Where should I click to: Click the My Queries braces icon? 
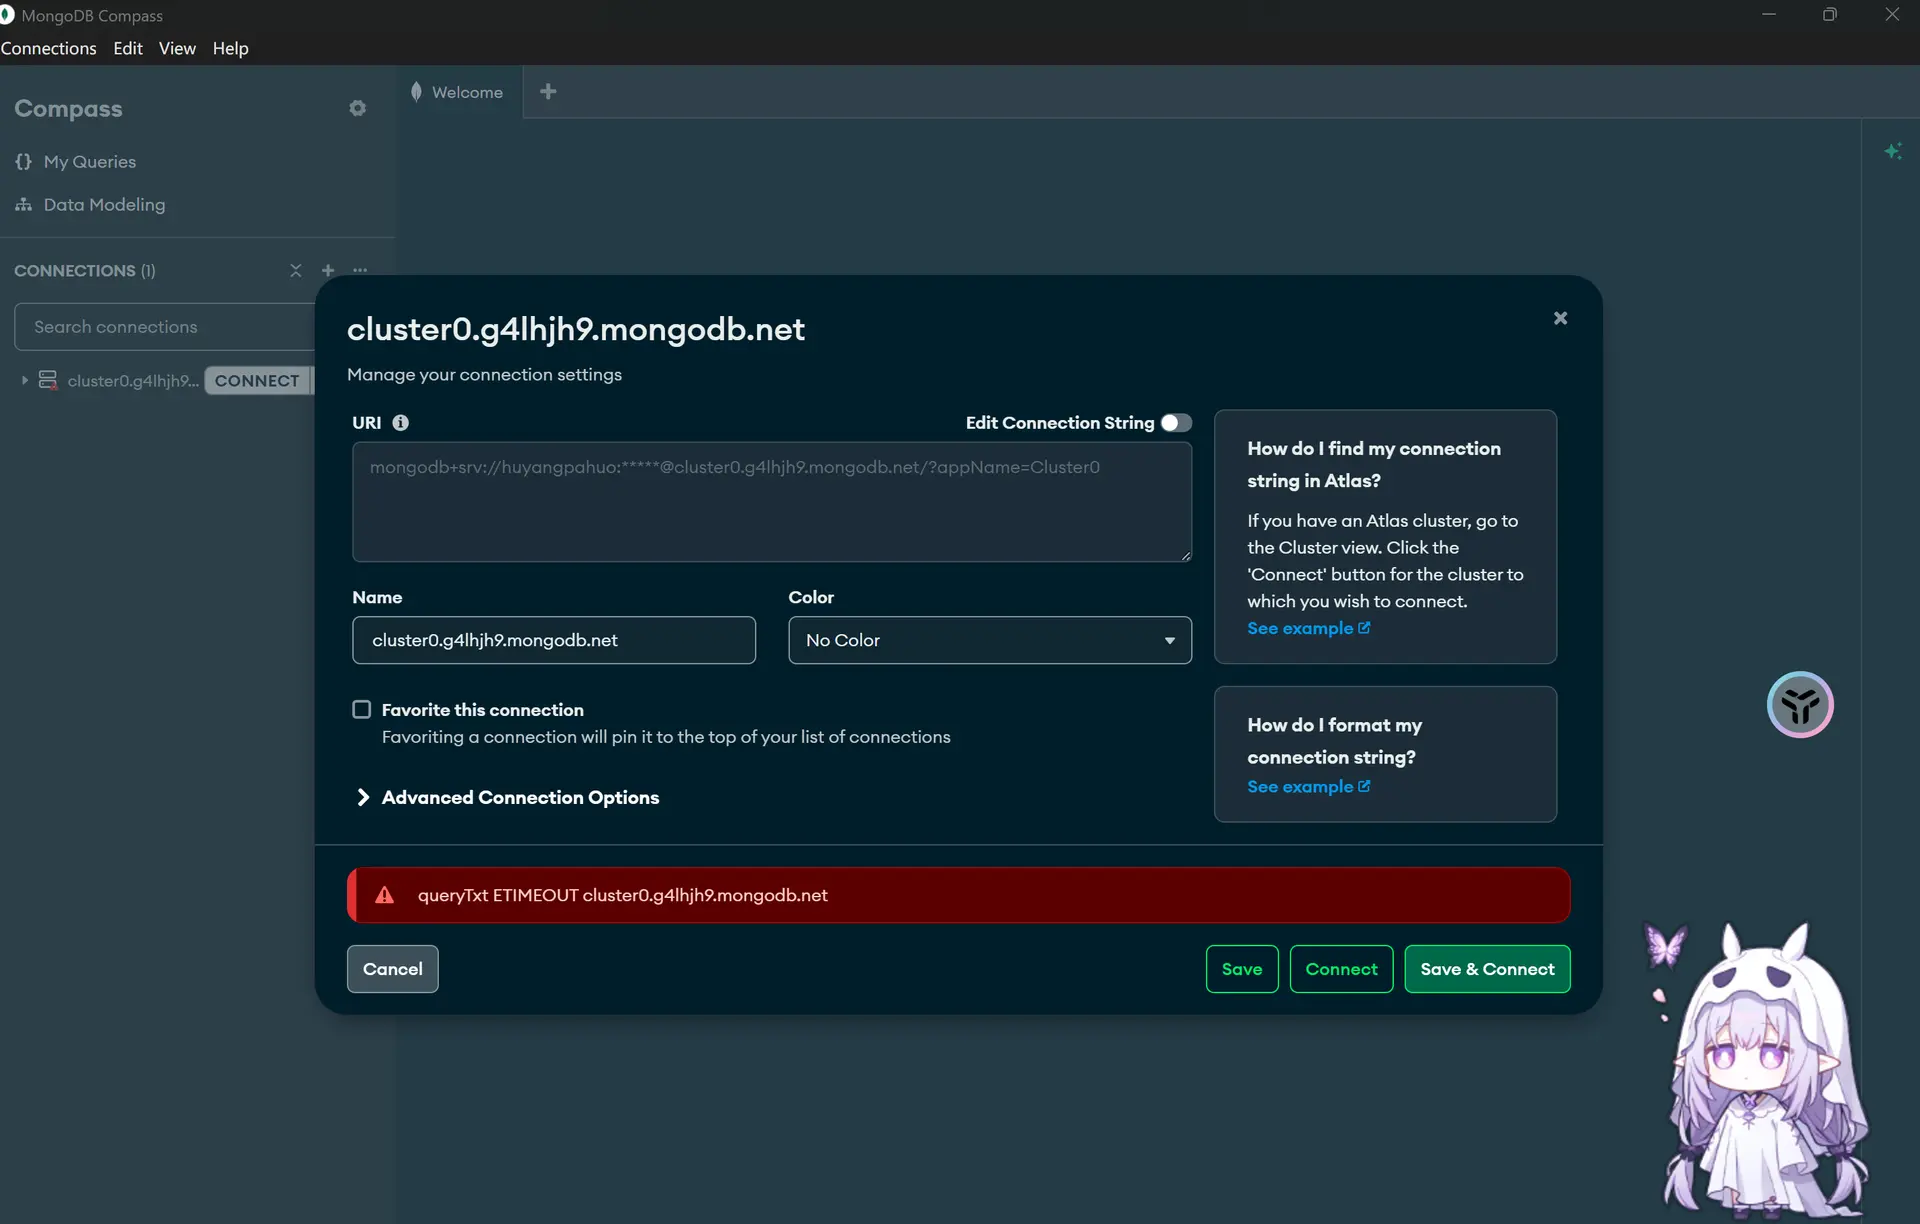pos(23,161)
